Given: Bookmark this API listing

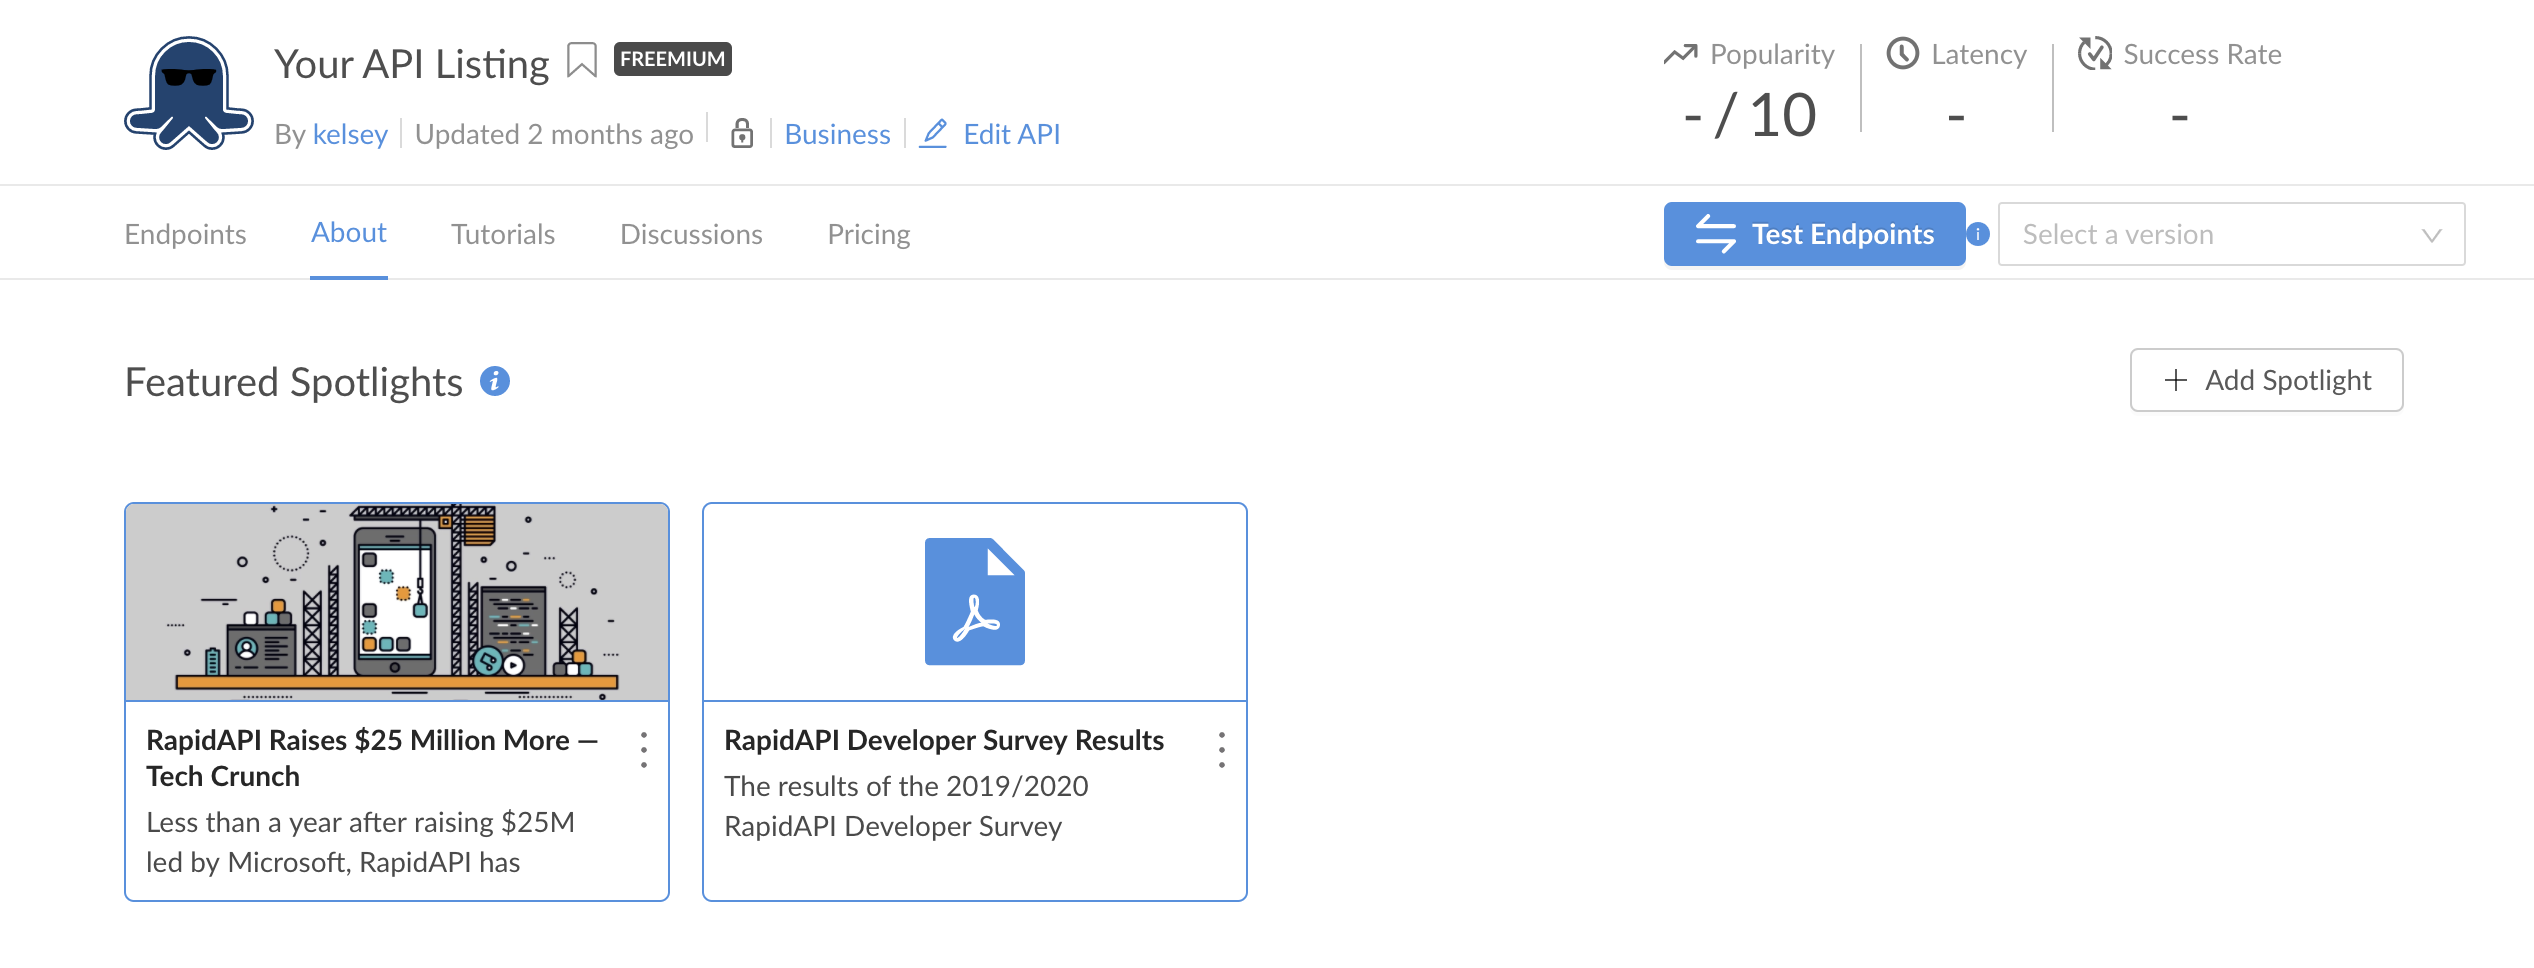Looking at the screenshot, I should point(581,60).
